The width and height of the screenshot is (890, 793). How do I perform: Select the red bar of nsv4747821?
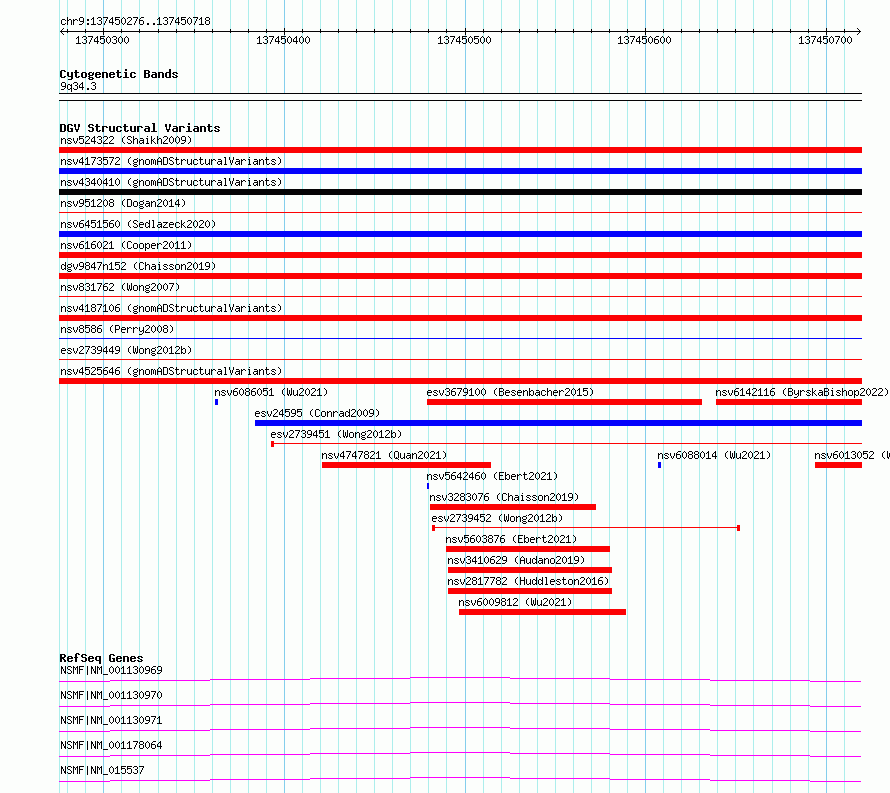pyautogui.click(x=406, y=465)
